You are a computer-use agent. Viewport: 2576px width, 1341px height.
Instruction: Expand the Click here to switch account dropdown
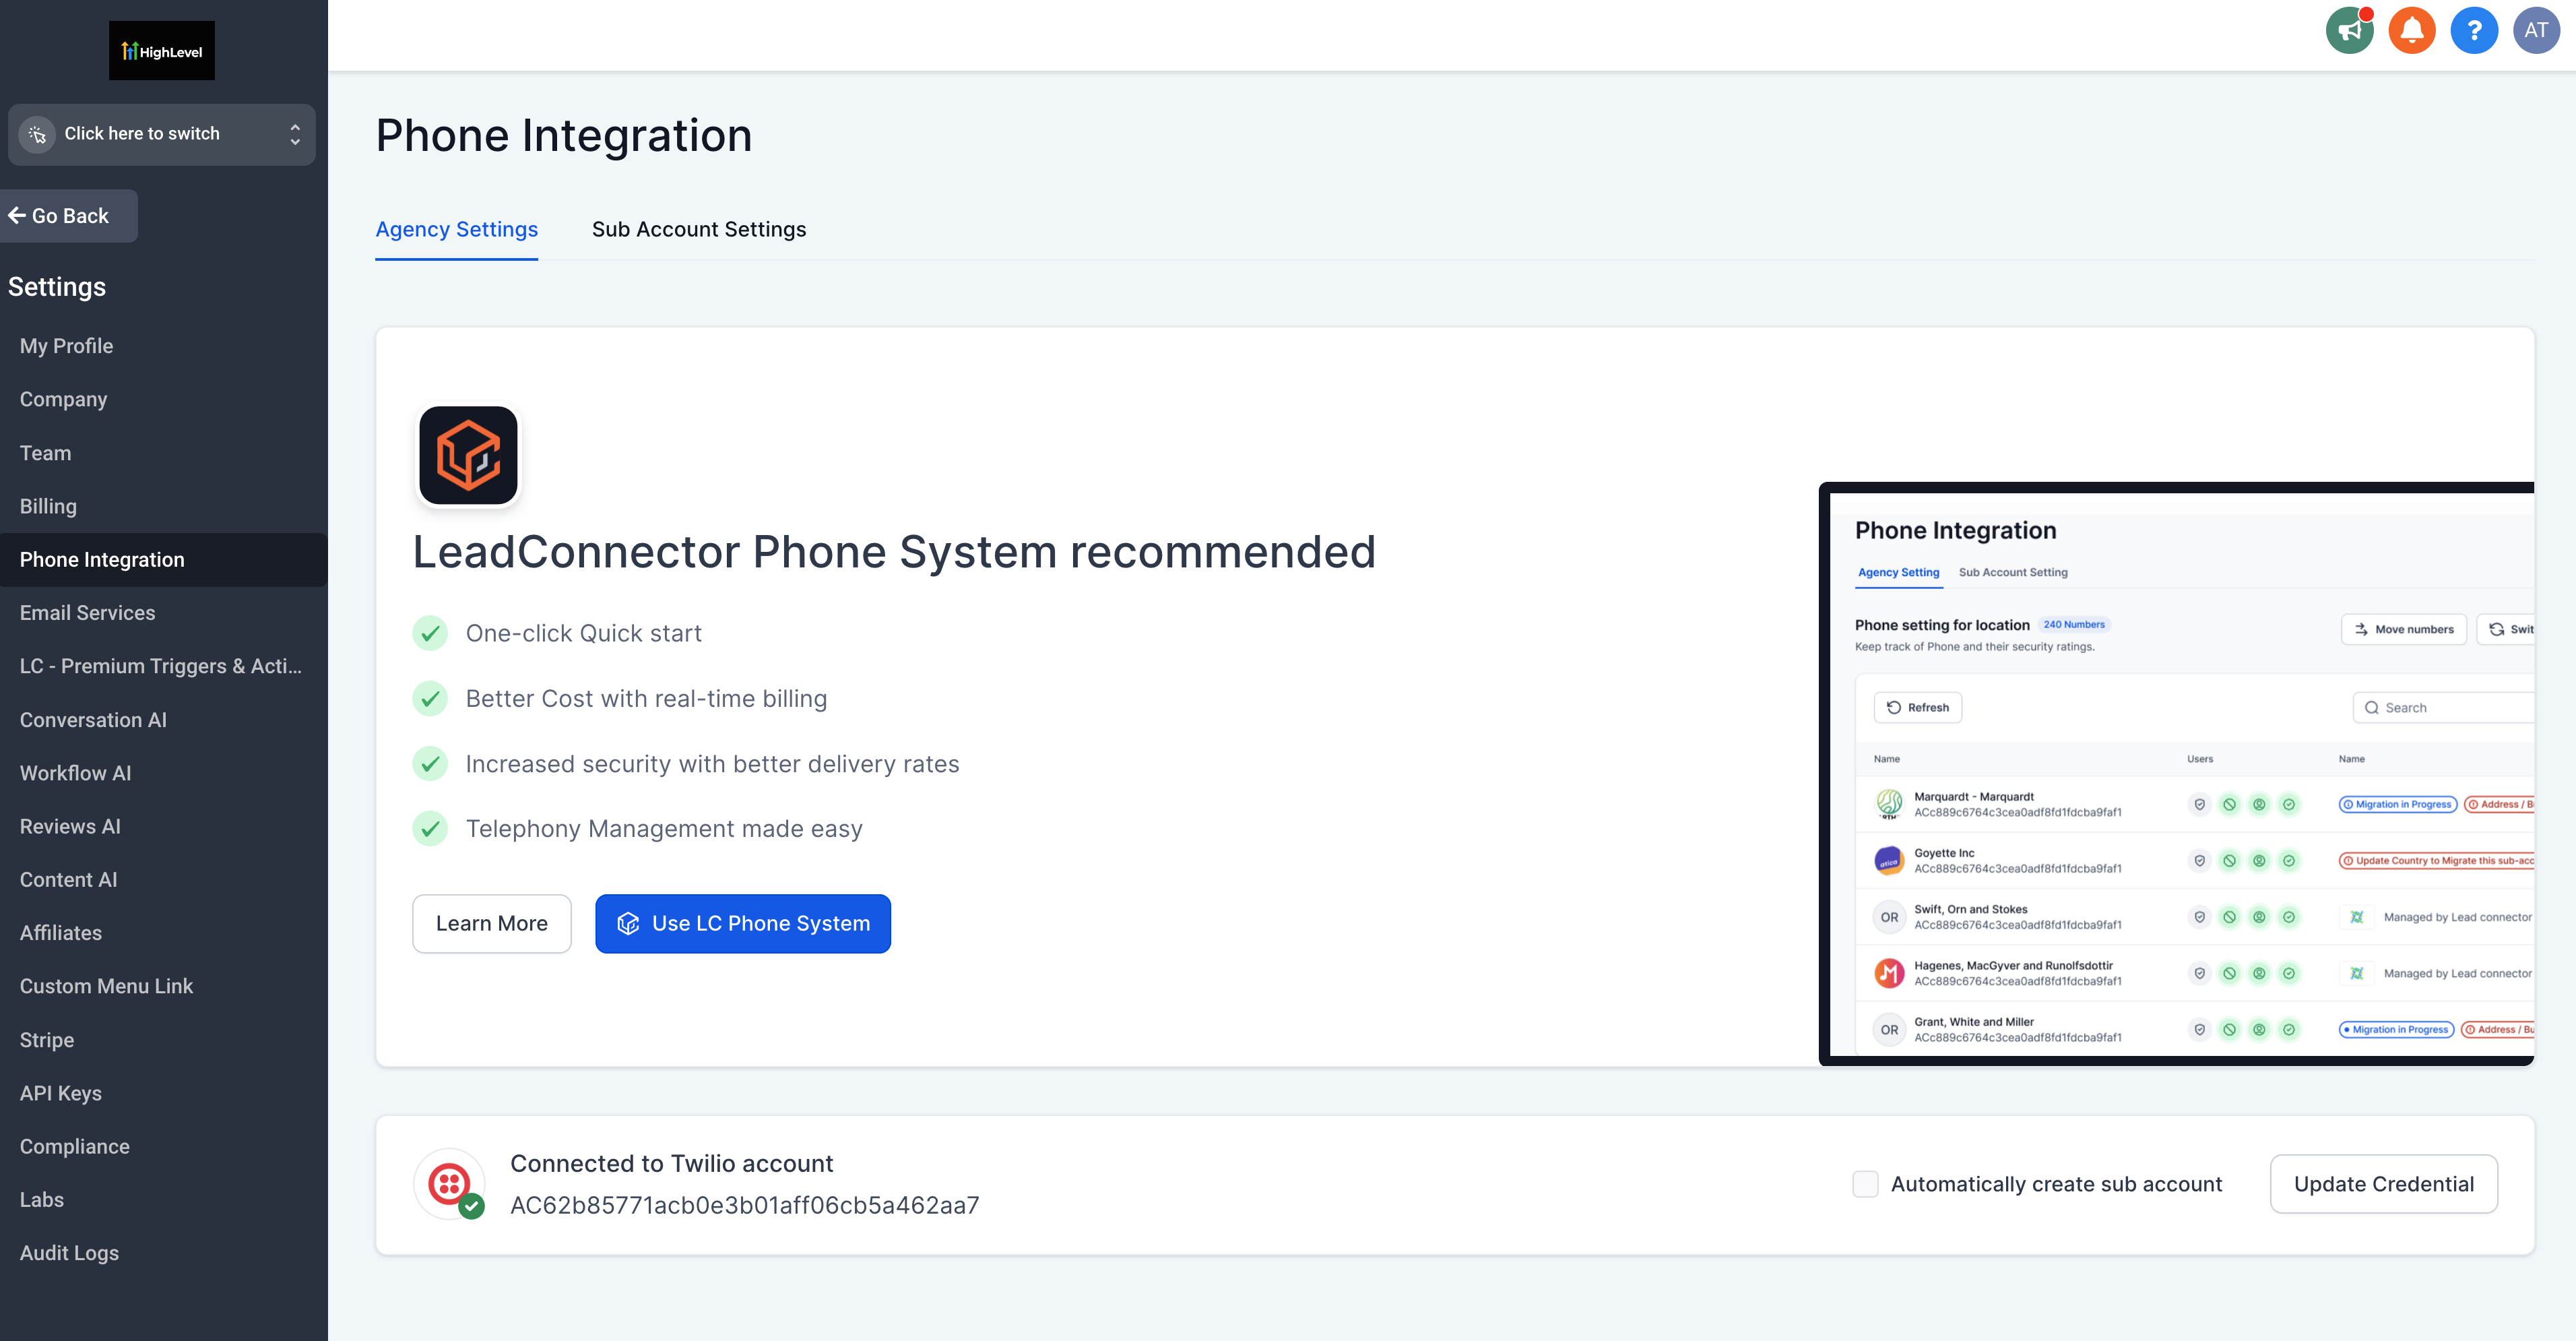[x=162, y=134]
